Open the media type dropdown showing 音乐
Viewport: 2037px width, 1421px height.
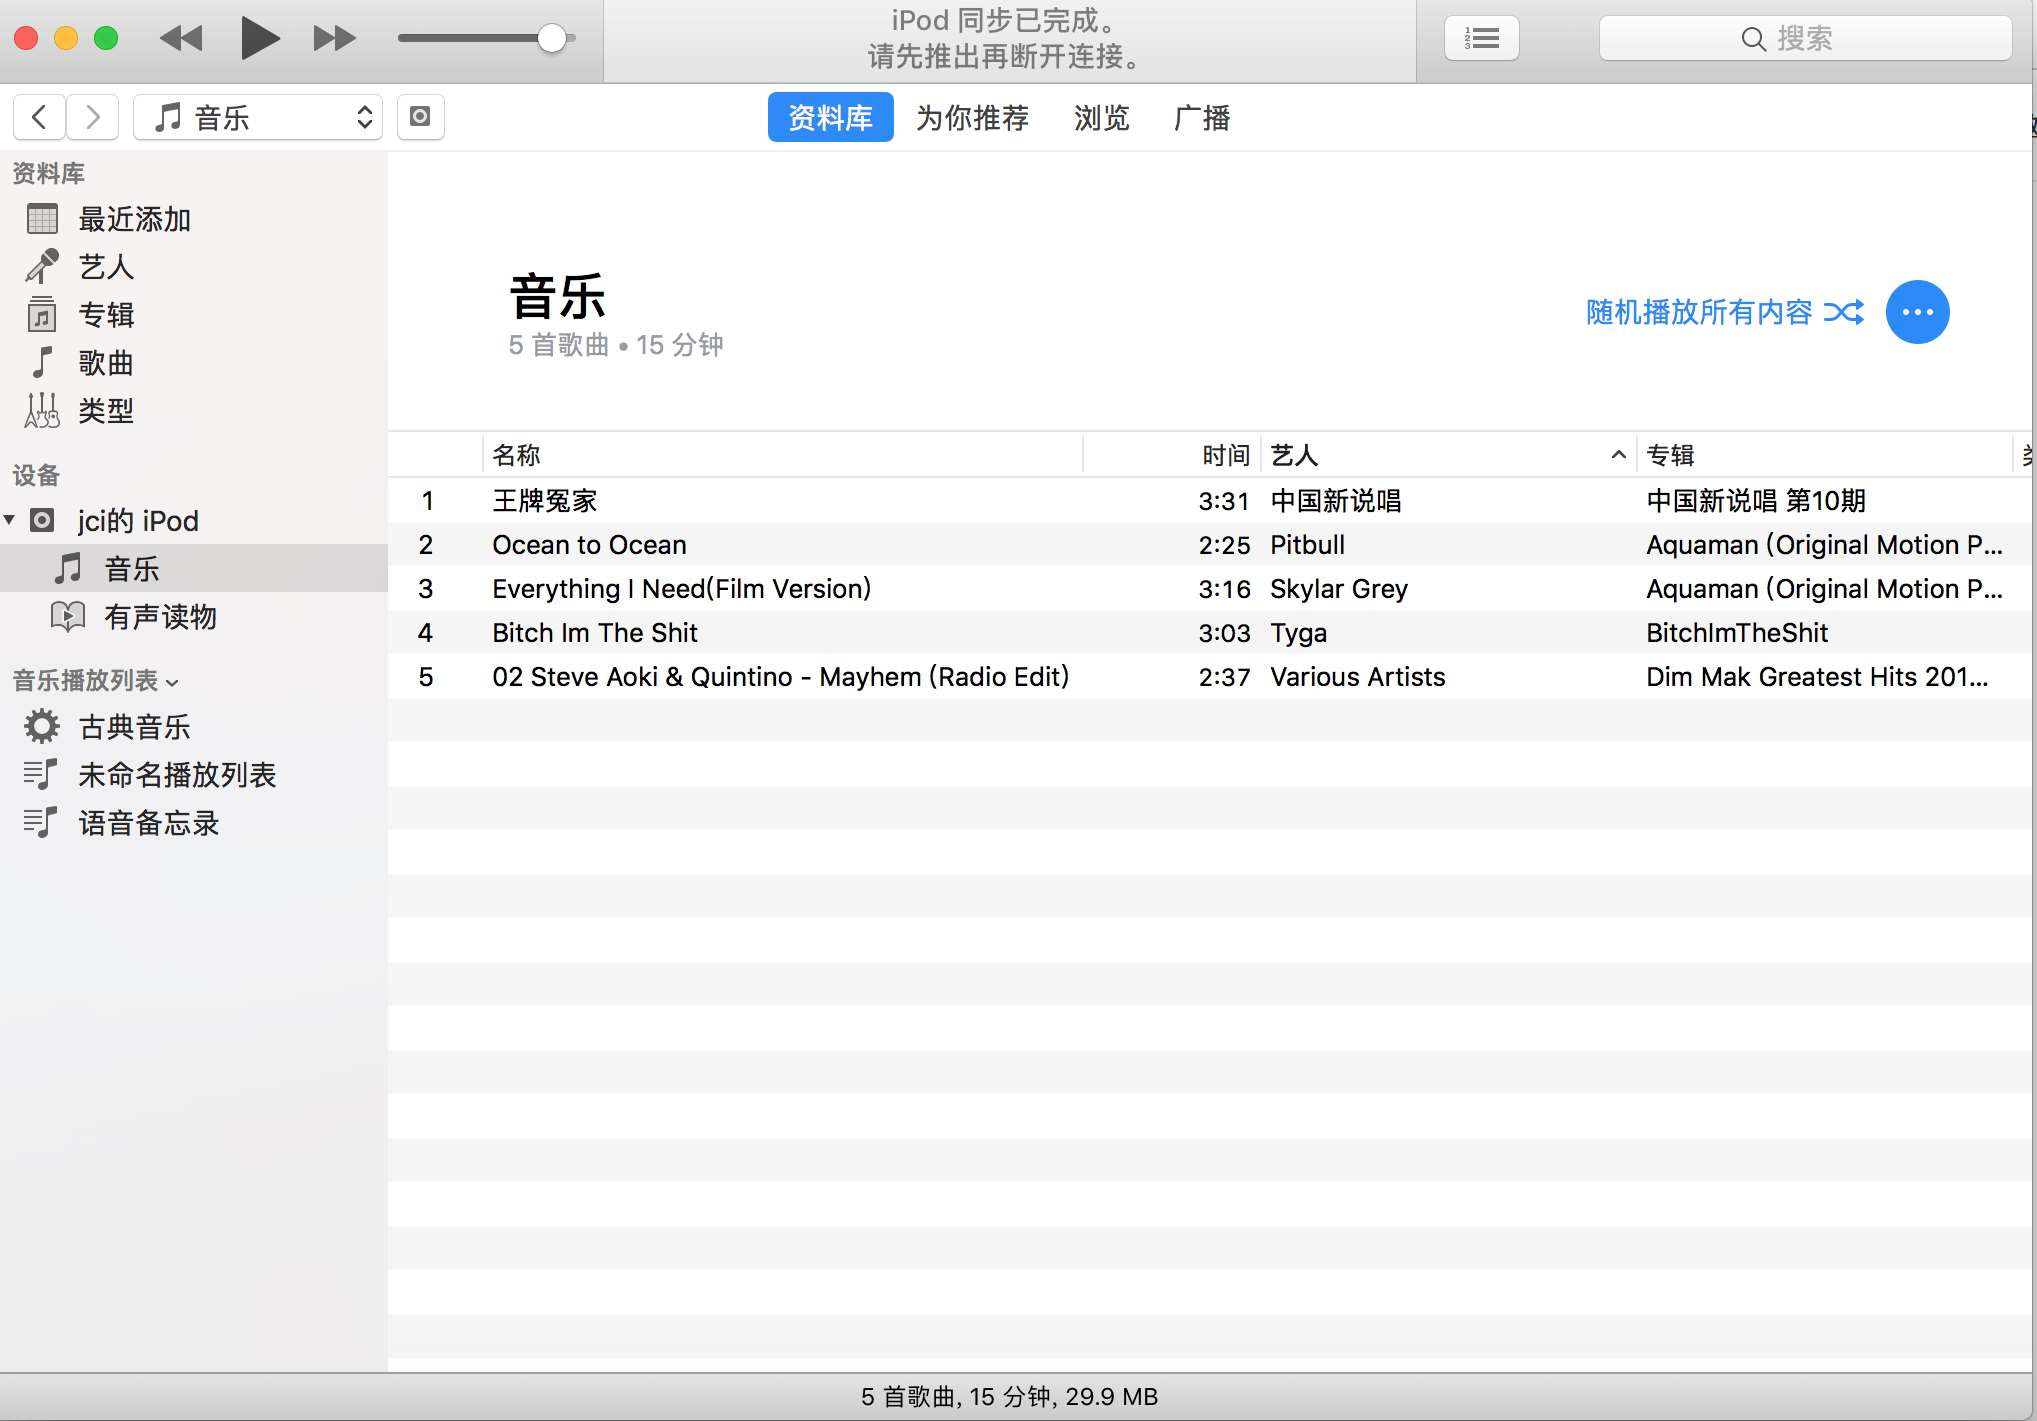258,117
